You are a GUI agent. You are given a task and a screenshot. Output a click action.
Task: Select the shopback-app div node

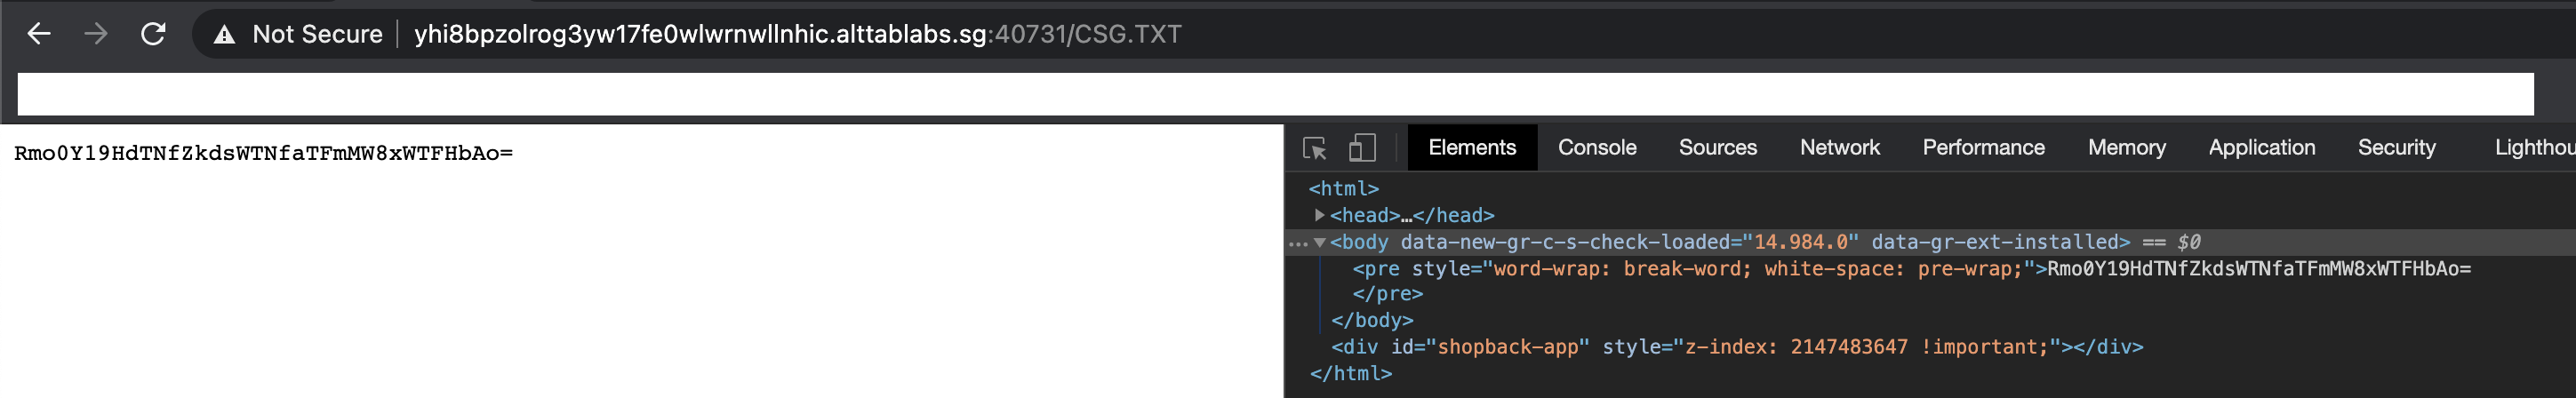tap(1737, 347)
